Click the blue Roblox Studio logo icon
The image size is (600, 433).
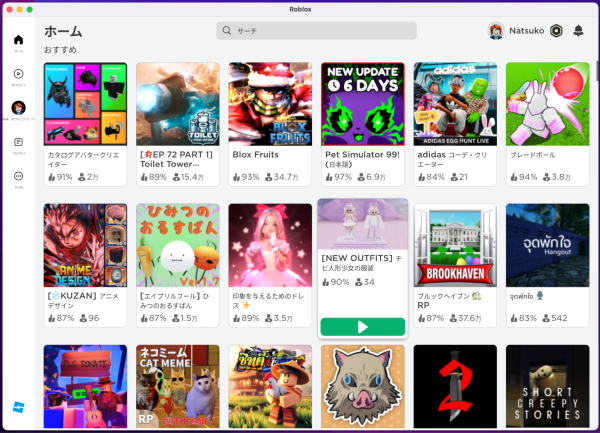point(18,407)
